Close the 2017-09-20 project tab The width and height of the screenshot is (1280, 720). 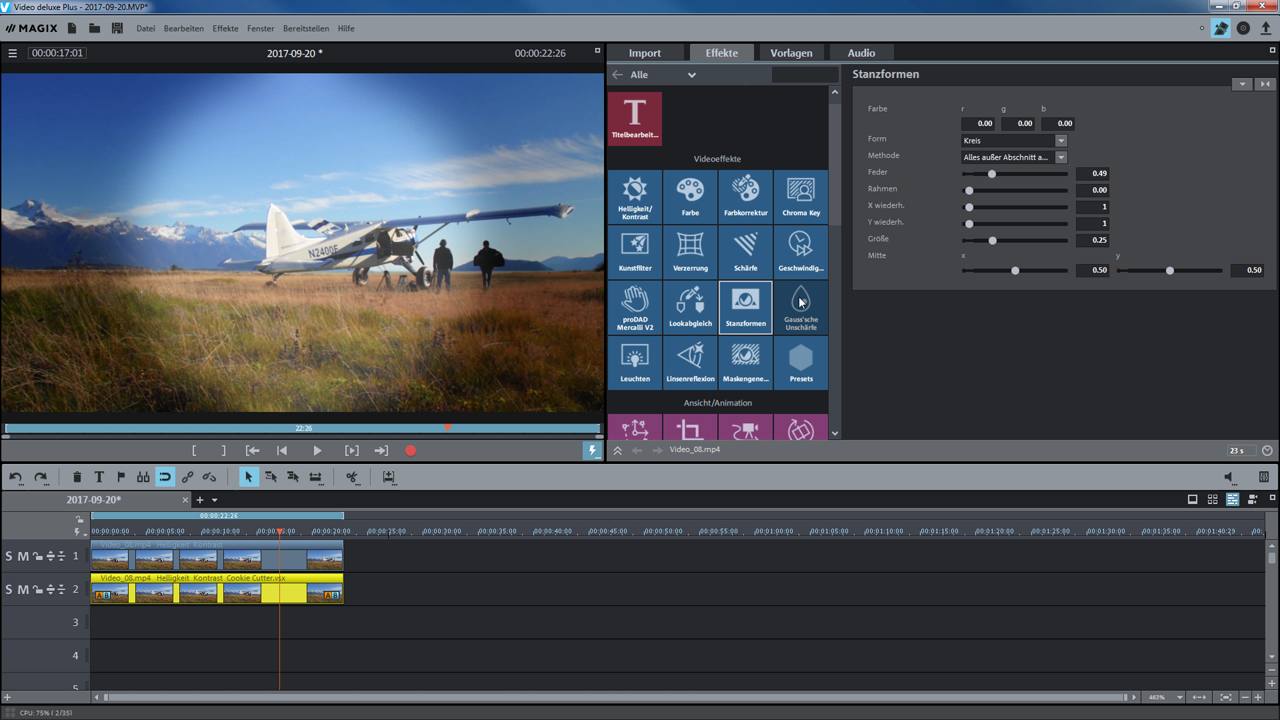[185, 500]
